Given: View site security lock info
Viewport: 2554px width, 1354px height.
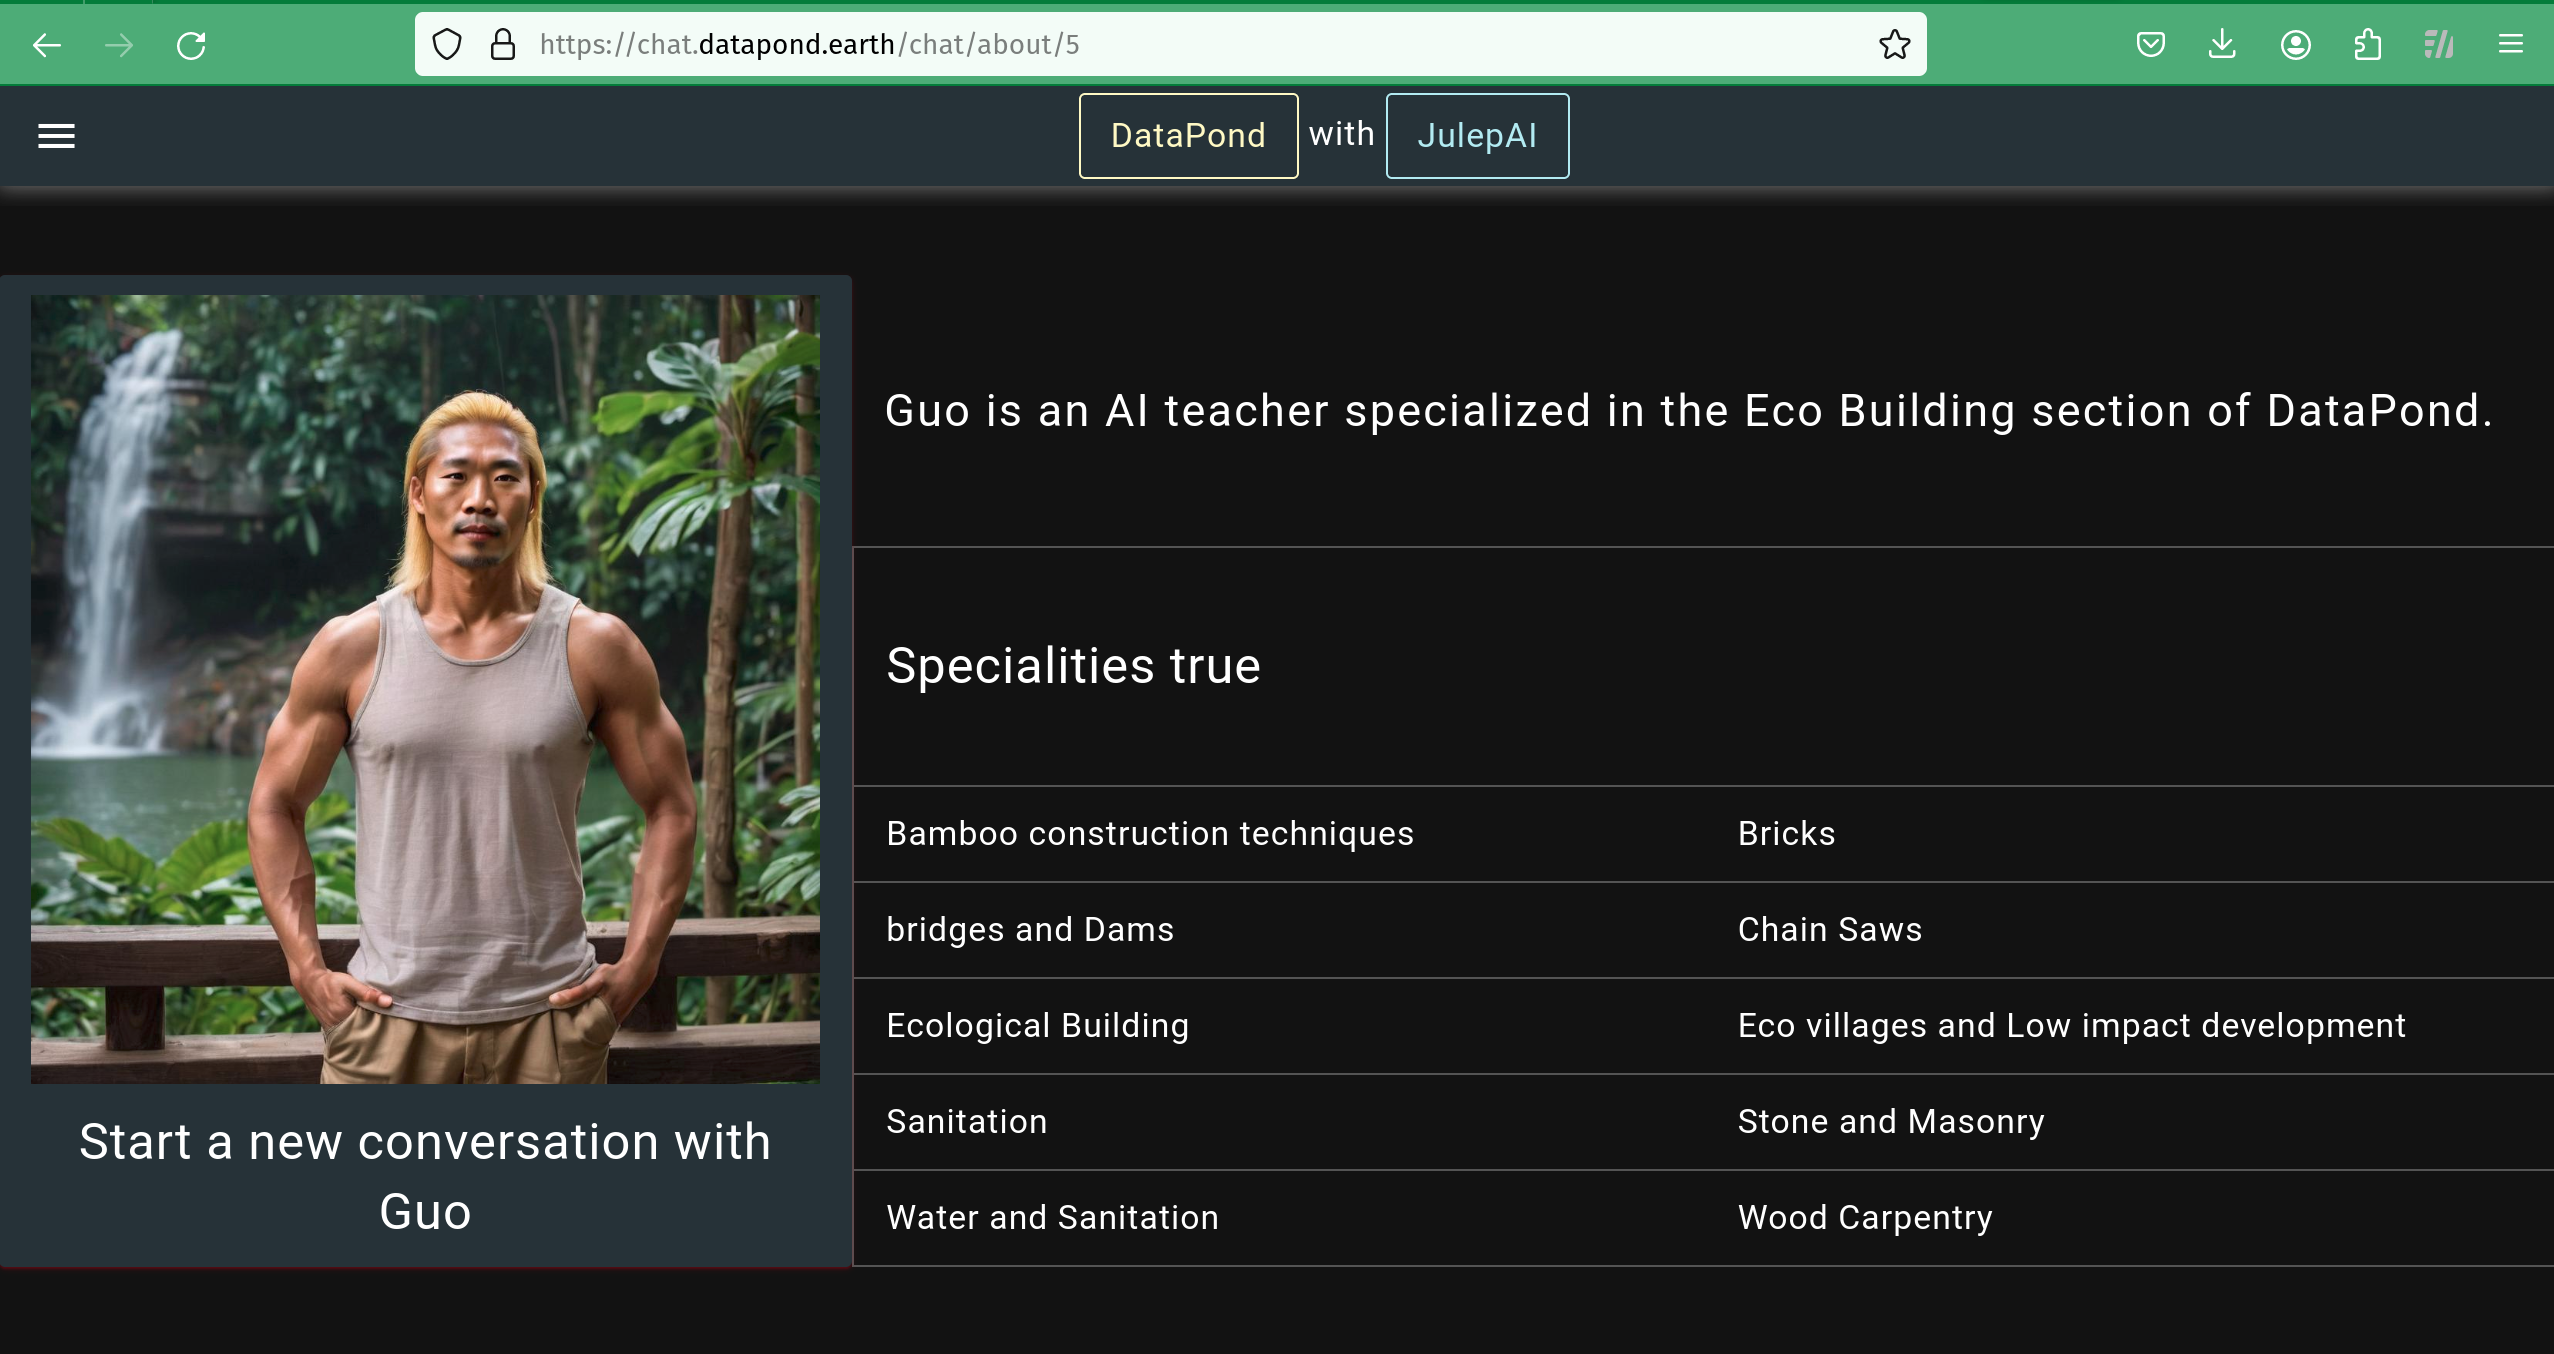Looking at the screenshot, I should tap(503, 45).
